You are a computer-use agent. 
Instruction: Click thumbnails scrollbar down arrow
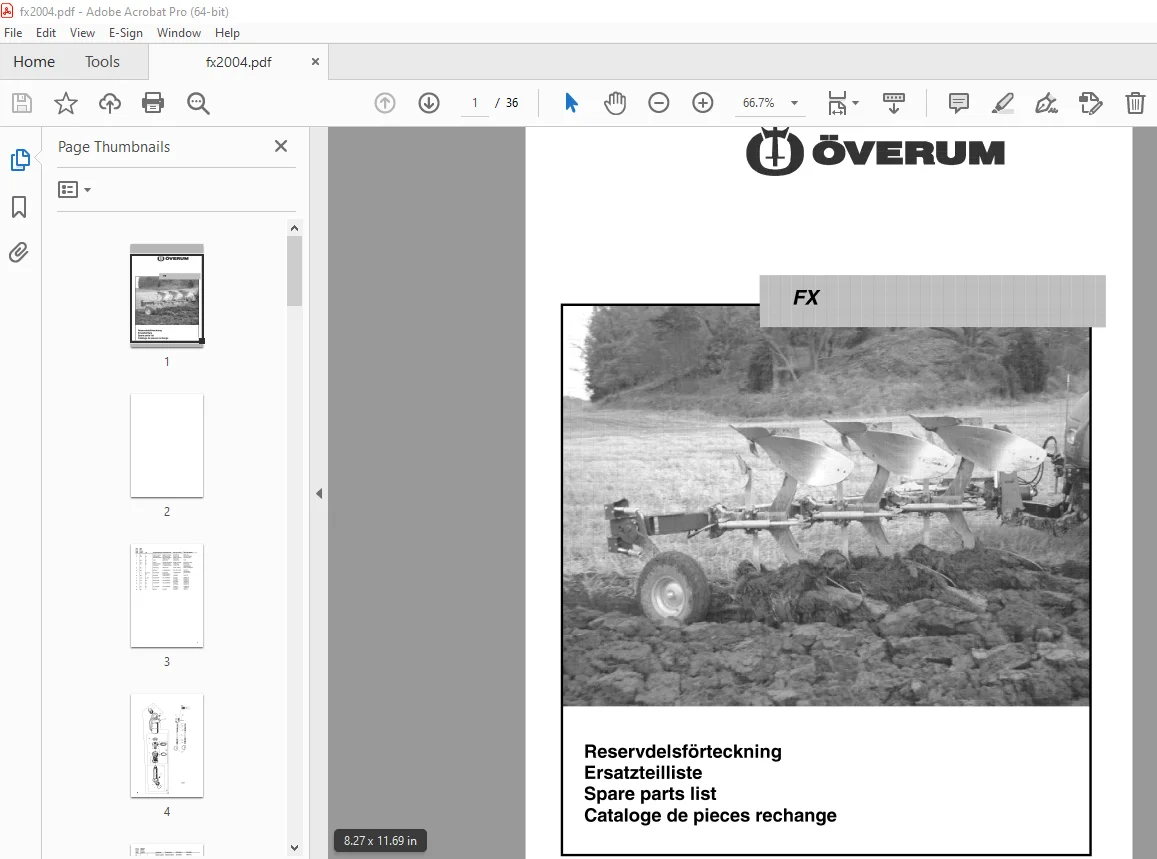coord(294,848)
